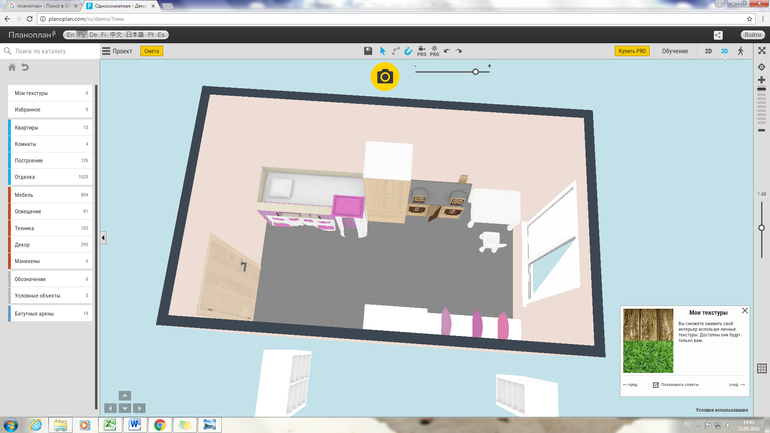770x433 pixels.
Task: Open the Проект hamburger menu
Action: pos(118,50)
